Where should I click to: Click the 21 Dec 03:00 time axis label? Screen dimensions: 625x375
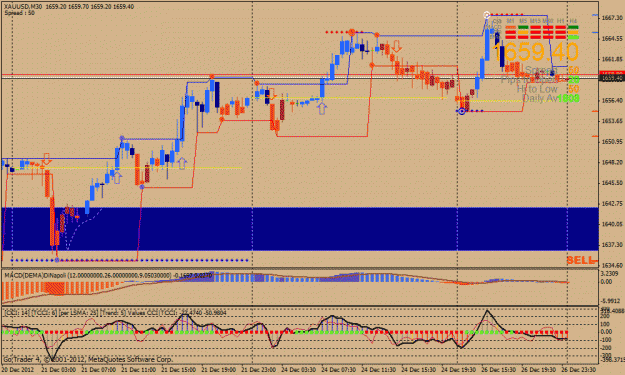click(x=58, y=370)
